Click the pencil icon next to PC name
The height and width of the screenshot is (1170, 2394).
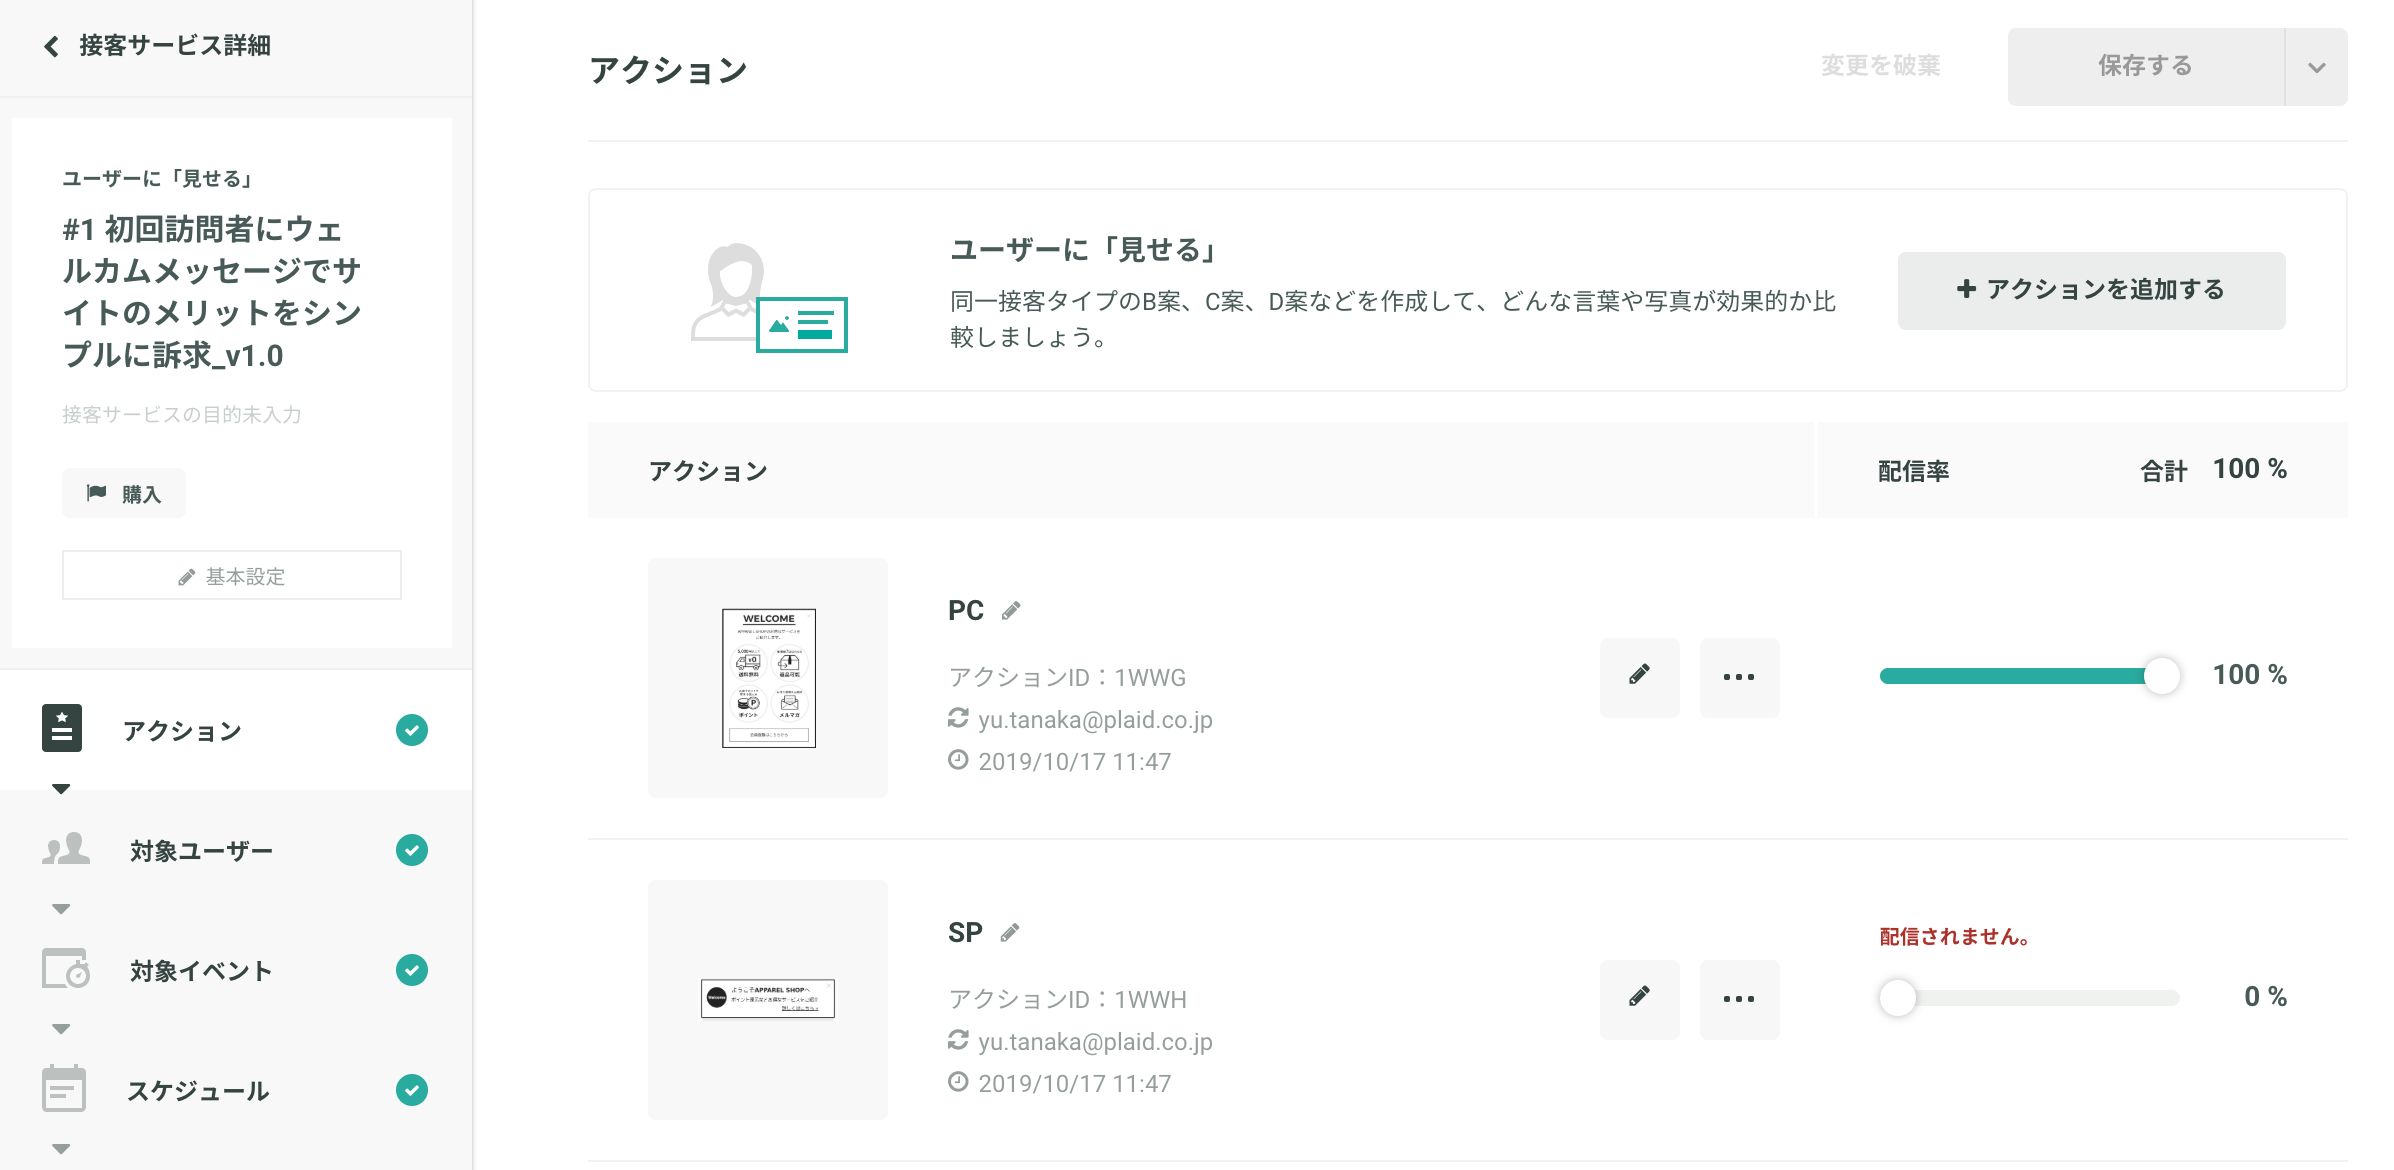pos(1011,611)
